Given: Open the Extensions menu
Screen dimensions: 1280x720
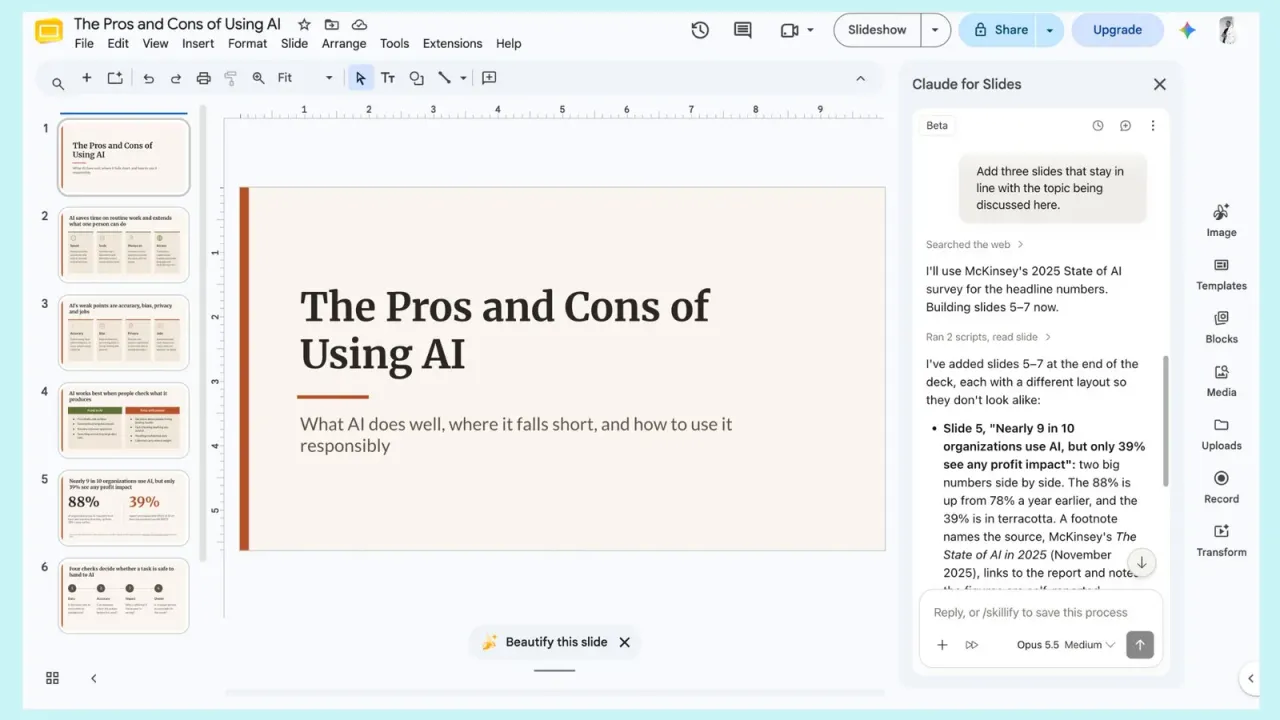Looking at the screenshot, I should [x=452, y=44].
